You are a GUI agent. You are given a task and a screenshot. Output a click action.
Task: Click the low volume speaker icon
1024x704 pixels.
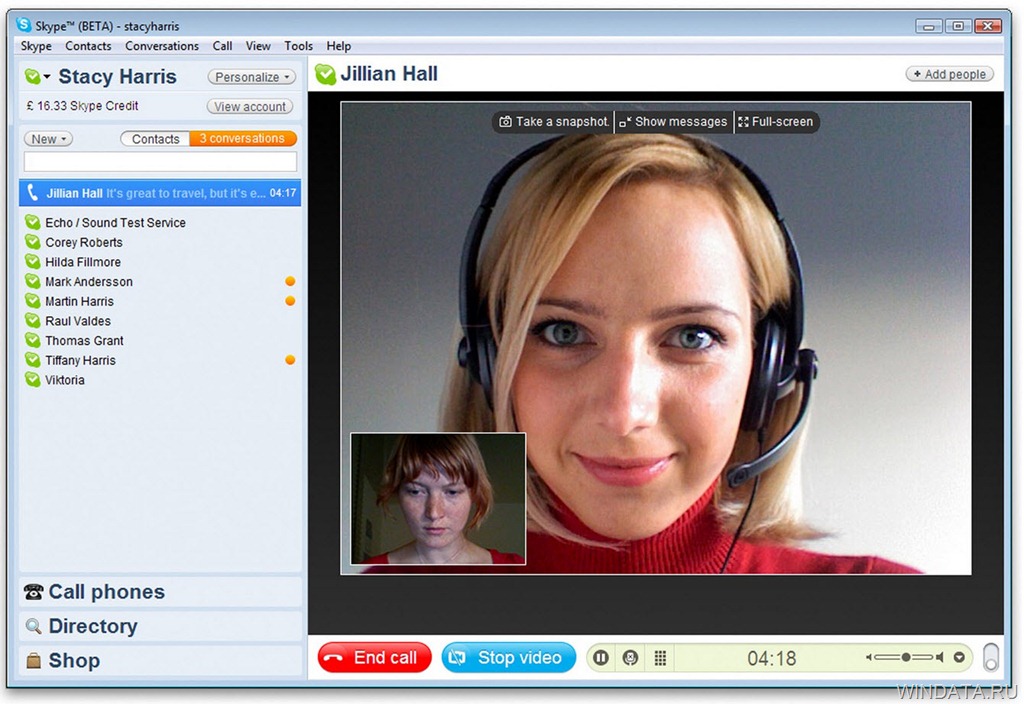(869, 658)
